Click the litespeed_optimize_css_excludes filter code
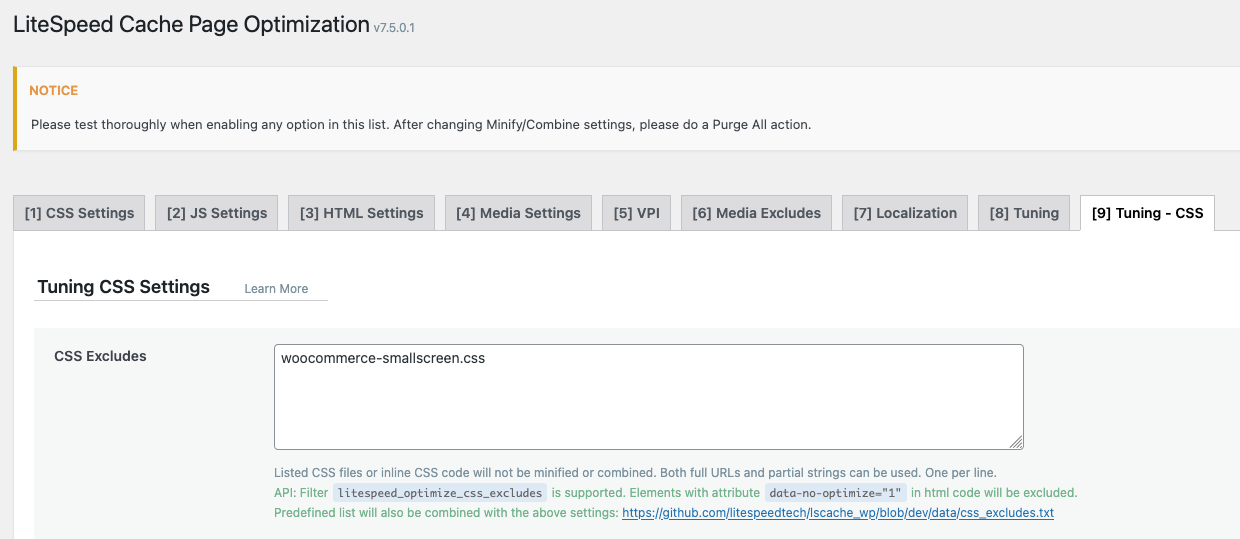Viewport: 1240px width, 539px height. click(x=440, y=493)
